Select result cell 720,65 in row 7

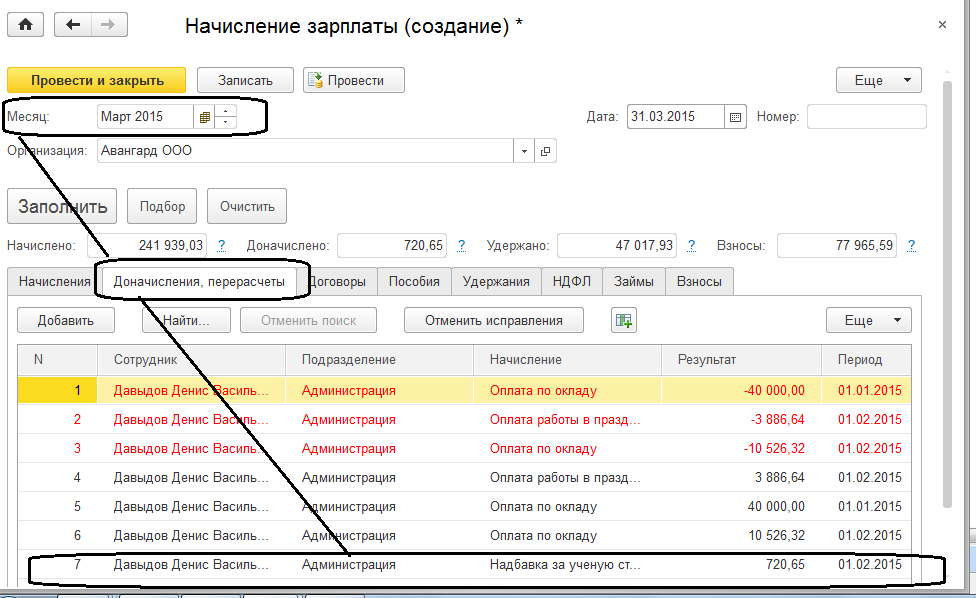[x=741, y=565]
